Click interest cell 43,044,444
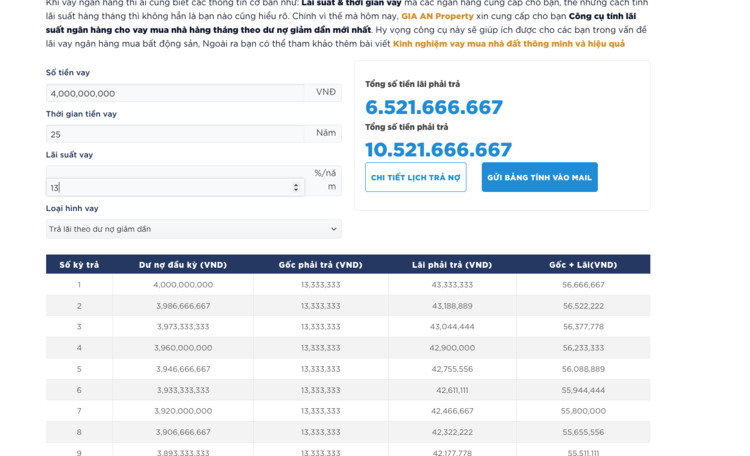 [452, 327]
